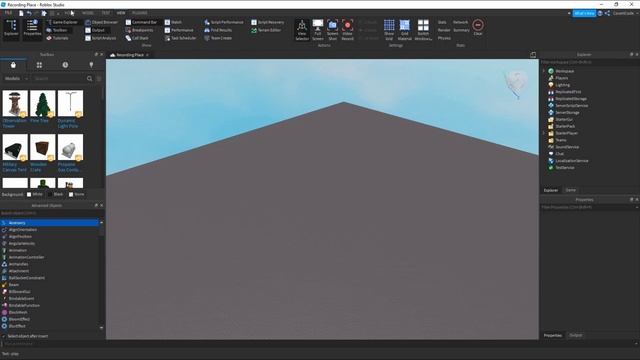This screenshot has height=360, width=640.
Task: Take a Screen Shot
Action: [333, 30]
